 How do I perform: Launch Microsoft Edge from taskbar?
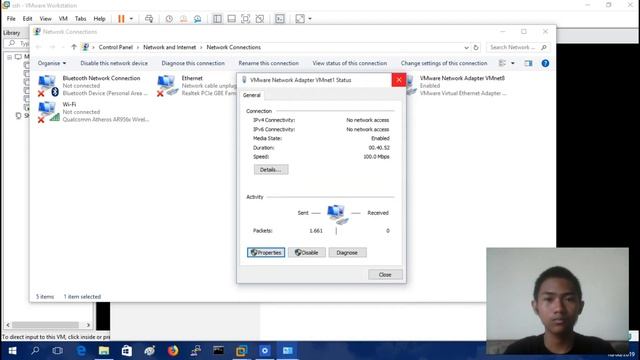tap(81, 351)
